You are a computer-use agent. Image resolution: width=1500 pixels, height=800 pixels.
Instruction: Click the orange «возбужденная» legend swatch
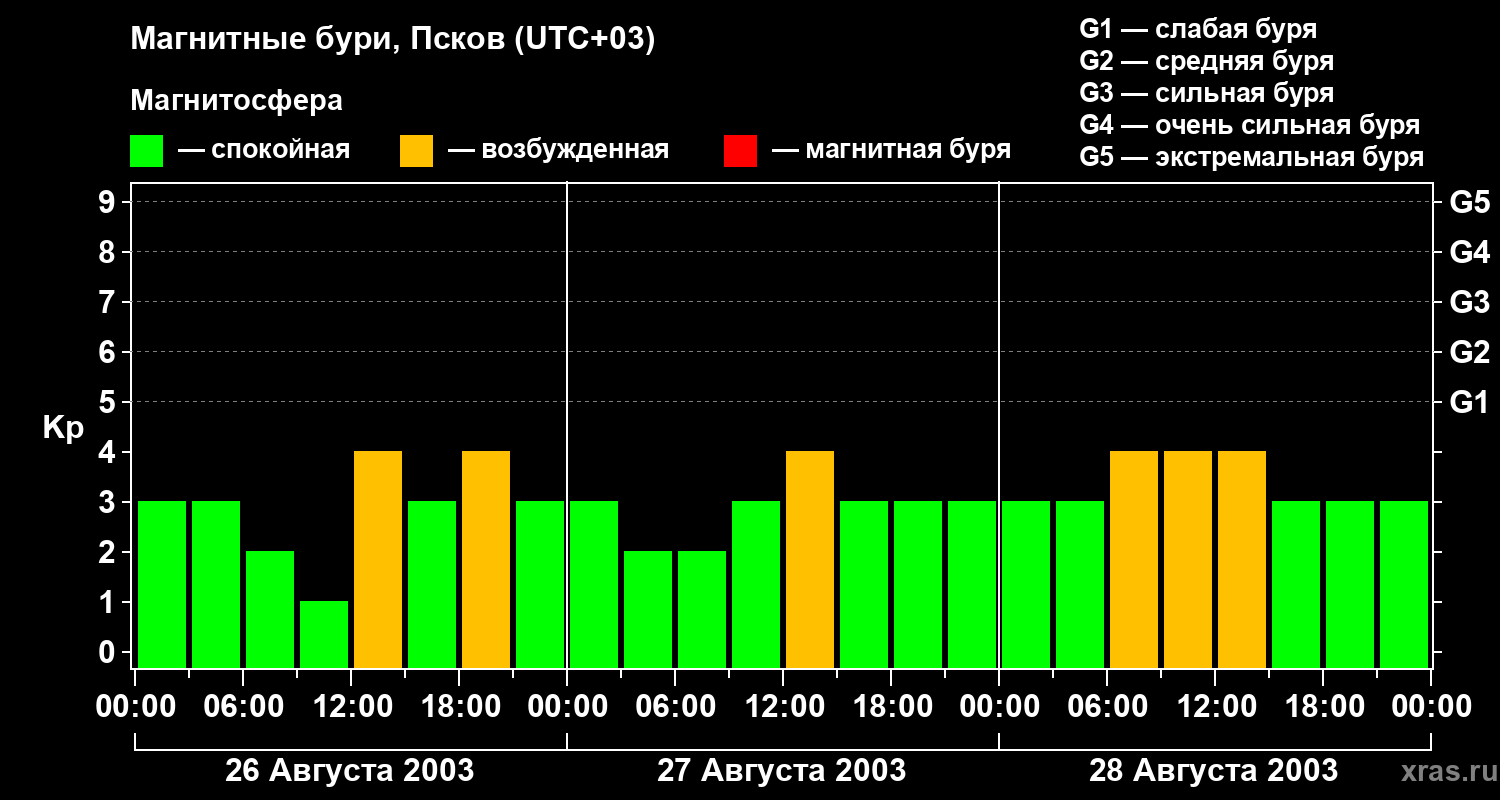point(417,151)
